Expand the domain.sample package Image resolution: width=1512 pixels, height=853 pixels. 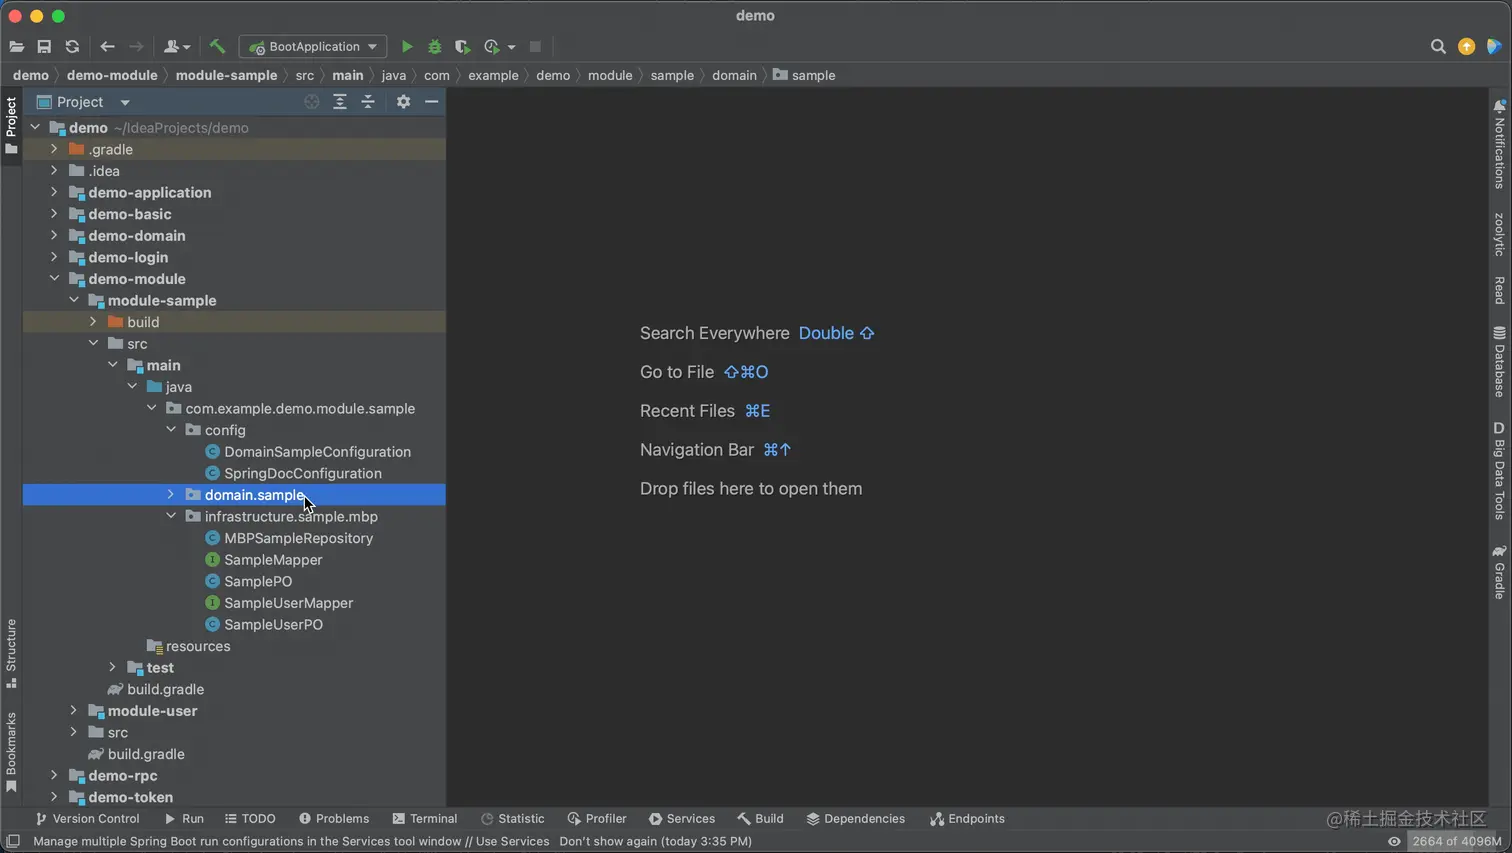171,495
